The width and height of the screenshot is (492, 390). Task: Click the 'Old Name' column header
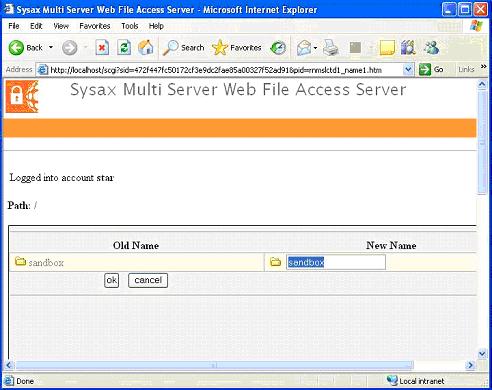click(x=136, y=245)
